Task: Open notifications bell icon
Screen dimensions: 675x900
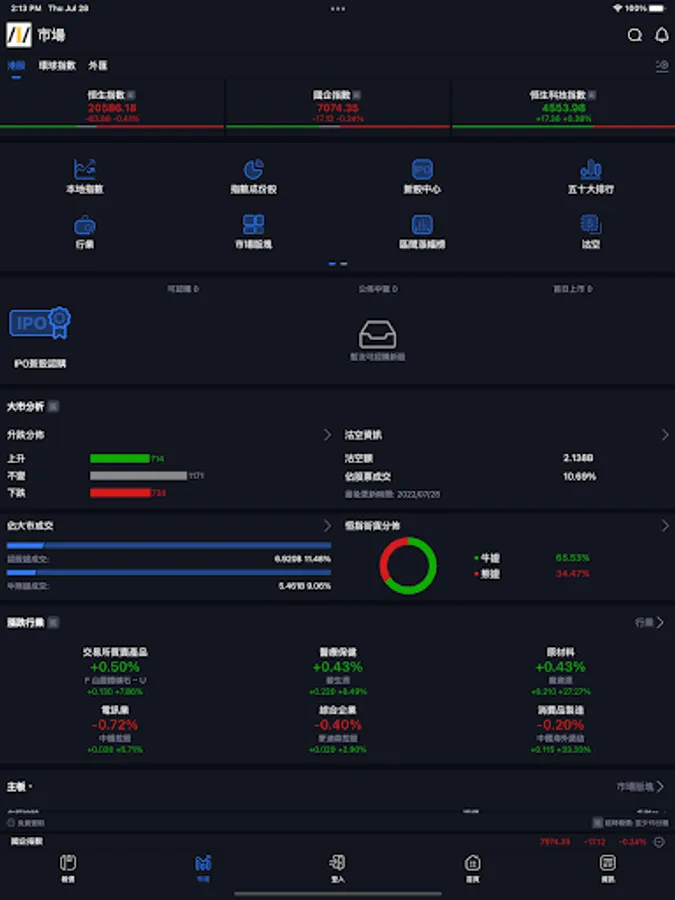Action: [662, 36]
